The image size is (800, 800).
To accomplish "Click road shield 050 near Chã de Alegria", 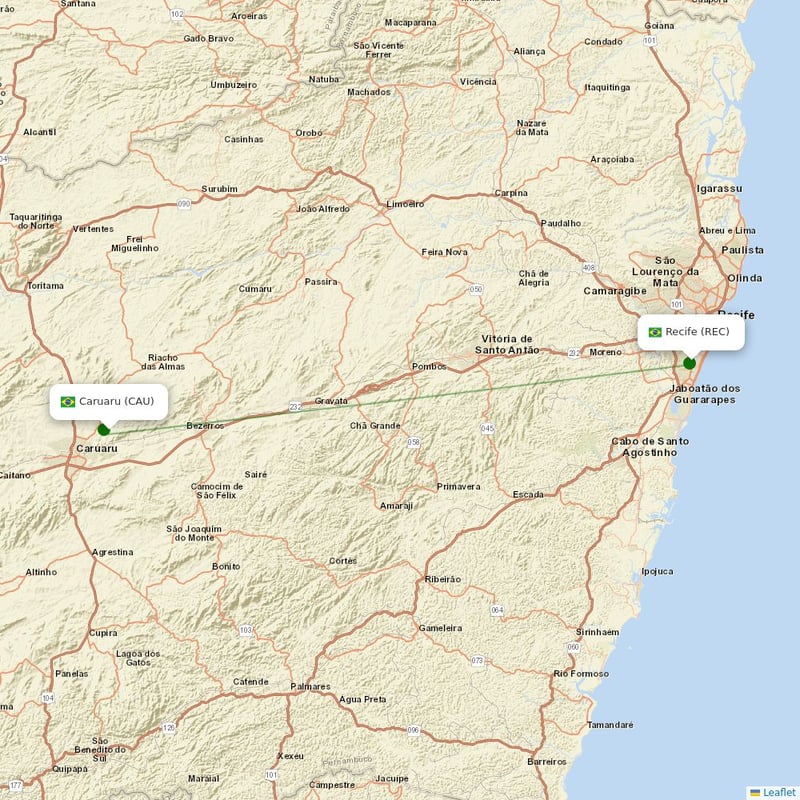I will (476, 289).
